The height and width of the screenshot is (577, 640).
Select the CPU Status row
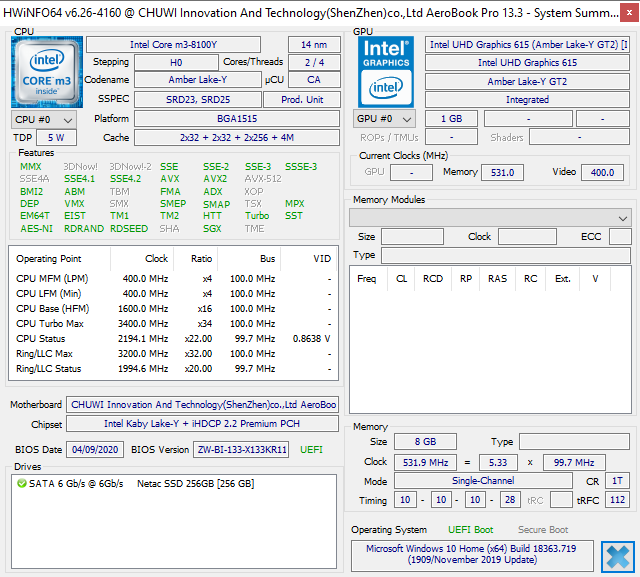pos(173,339)
